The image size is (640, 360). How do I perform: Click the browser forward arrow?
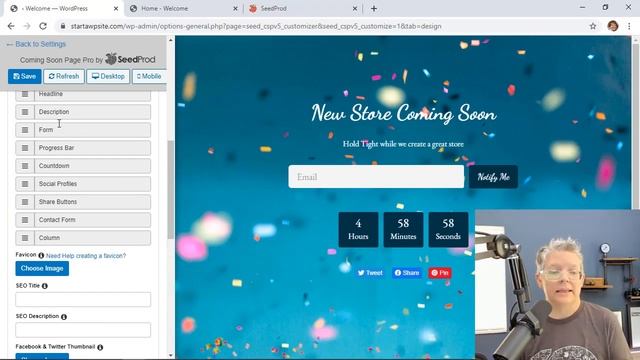click(27, 26)
